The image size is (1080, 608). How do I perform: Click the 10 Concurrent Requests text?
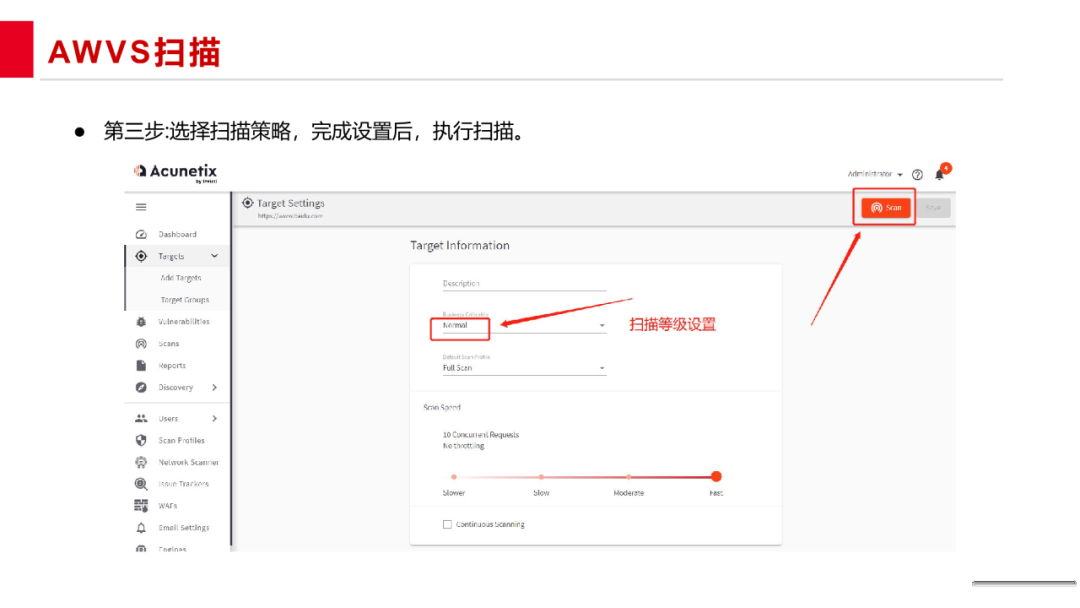pos(481,435)
